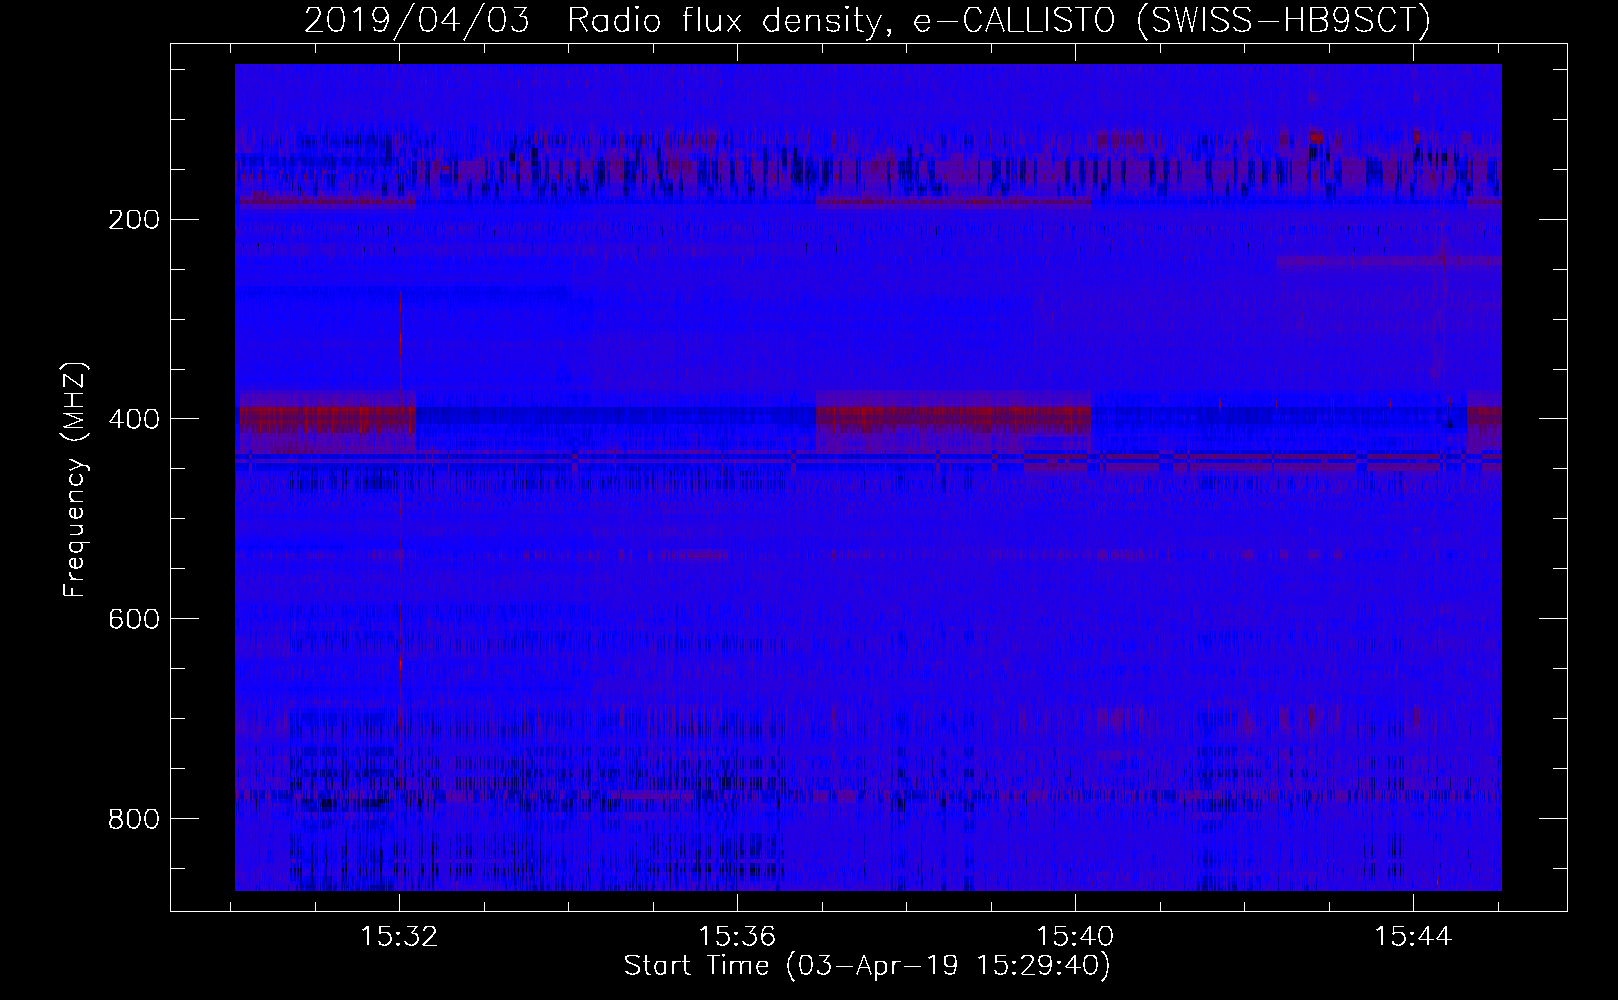Image resolution: width=1618 pixels, height=1000 pixels.
Task: Click the "15:40" time tick label
Action: [1075, 937]
